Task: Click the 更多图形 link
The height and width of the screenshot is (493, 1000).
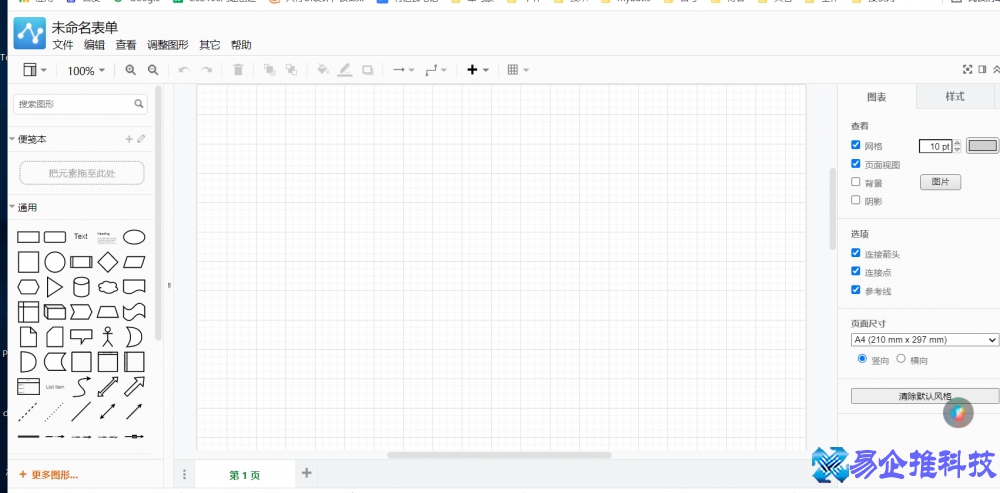Action: pyautogui.click(x=48, y=475)
